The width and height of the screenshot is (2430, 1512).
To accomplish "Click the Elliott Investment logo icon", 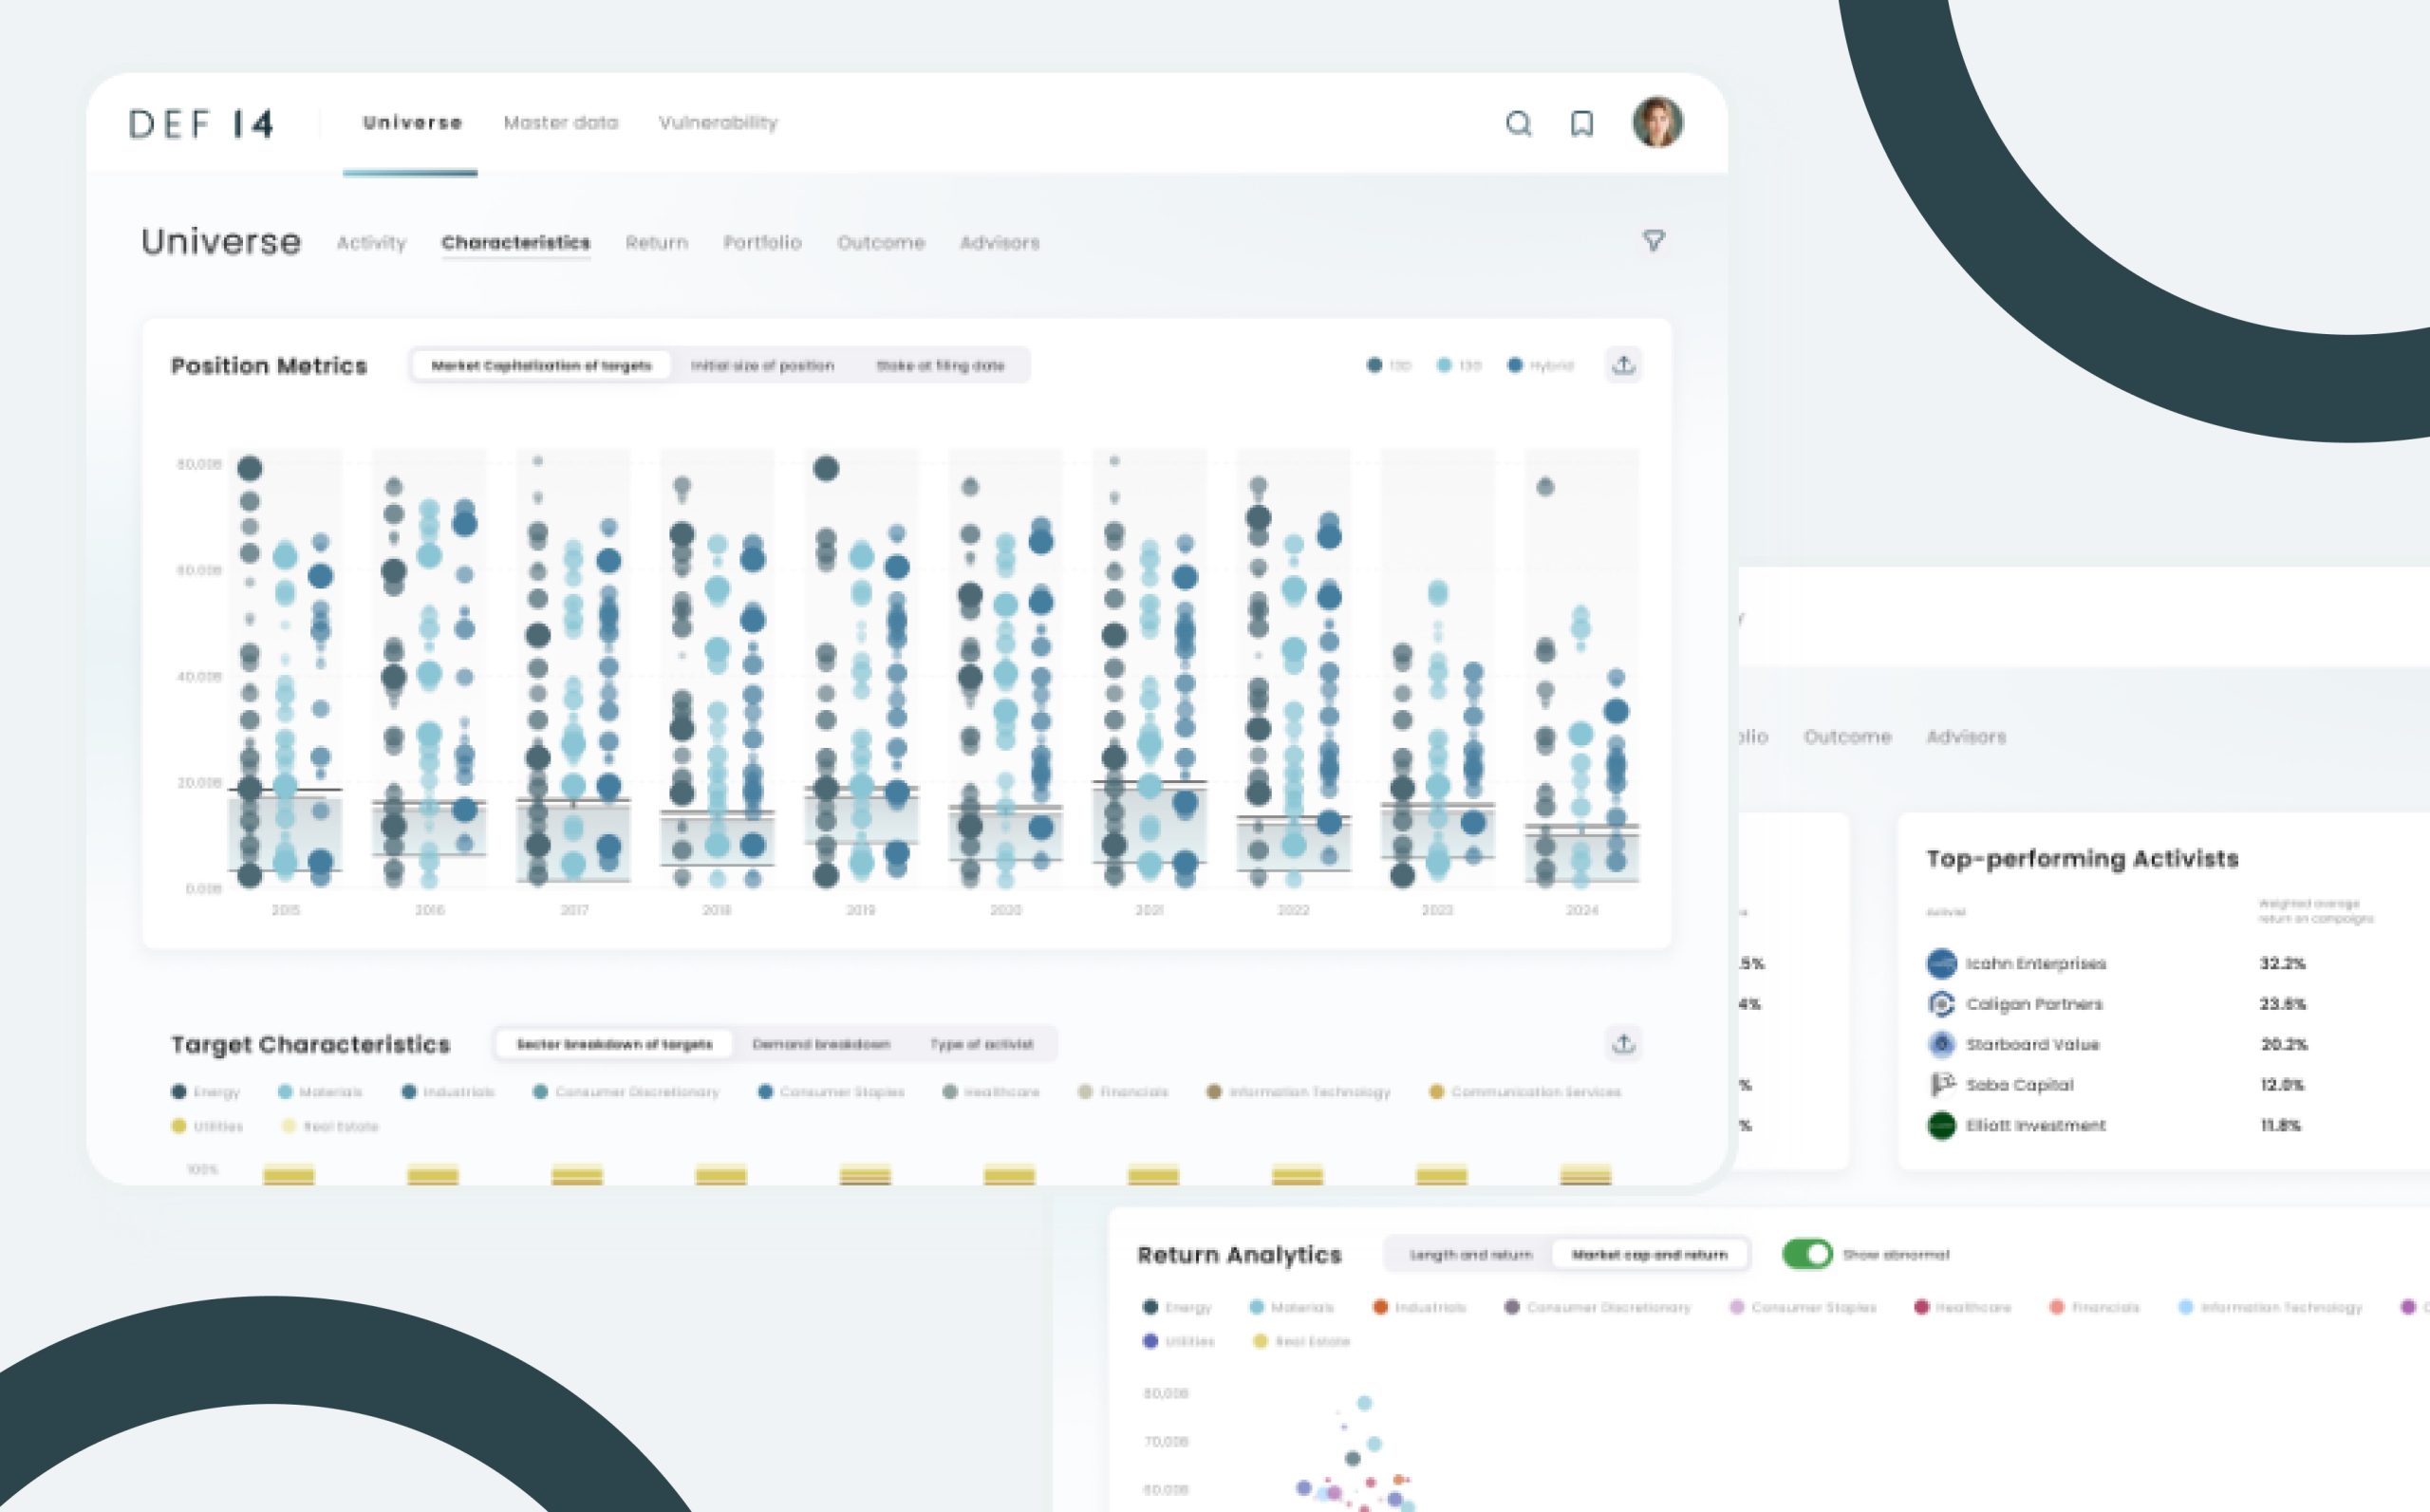I will [1941, 1125].
